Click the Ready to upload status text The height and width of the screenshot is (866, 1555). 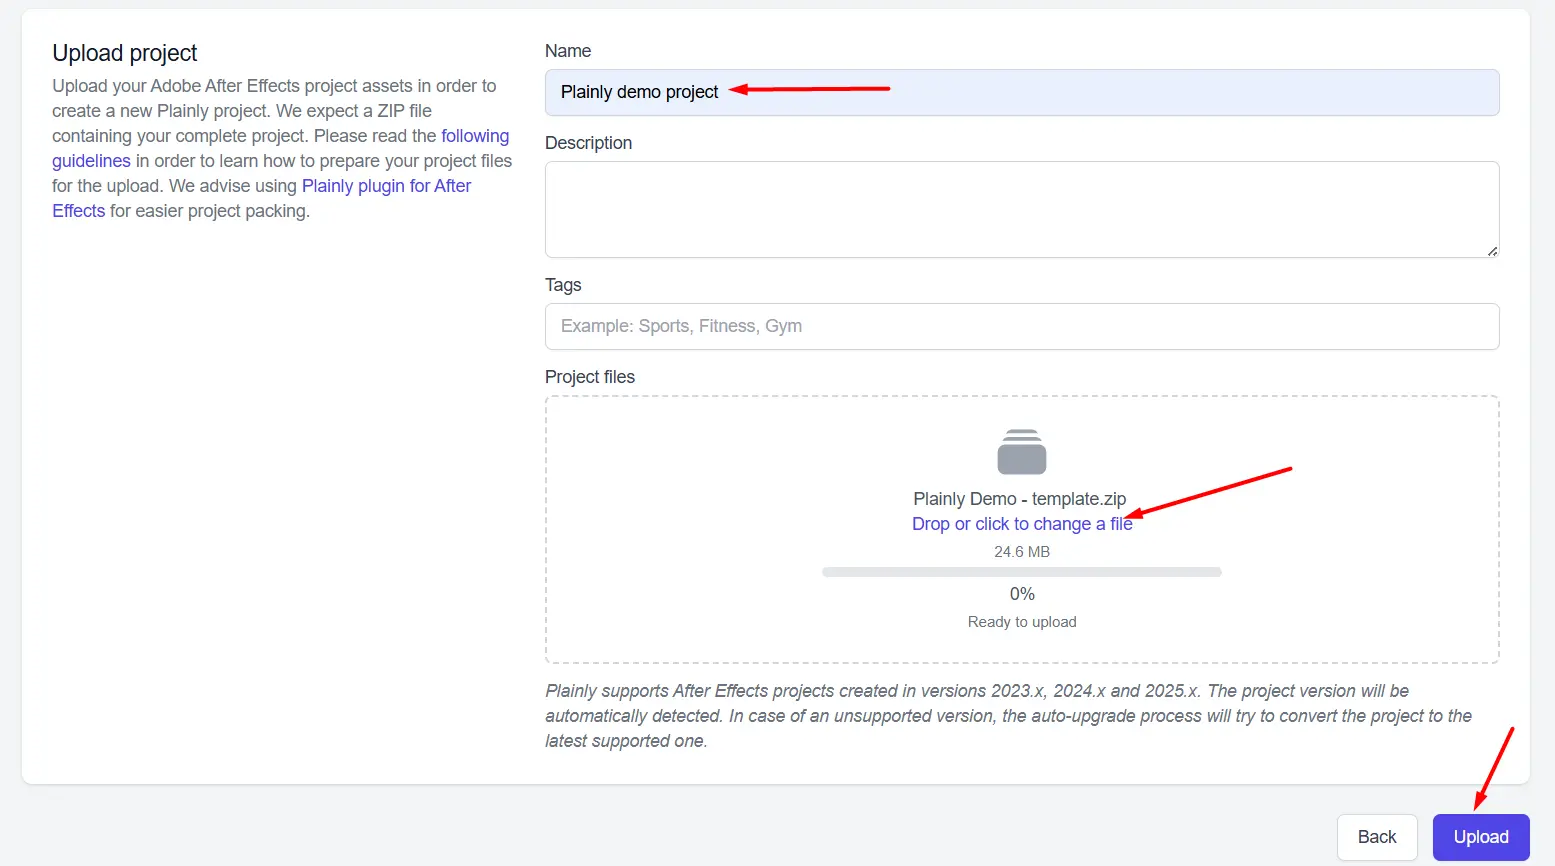tap(1022, 622)
